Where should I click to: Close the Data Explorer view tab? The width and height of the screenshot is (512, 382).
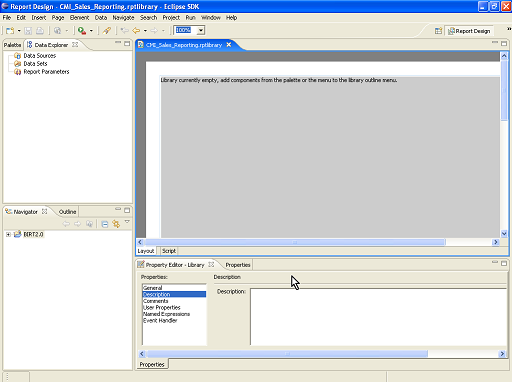pyautogui.click(x=75, y=44)
